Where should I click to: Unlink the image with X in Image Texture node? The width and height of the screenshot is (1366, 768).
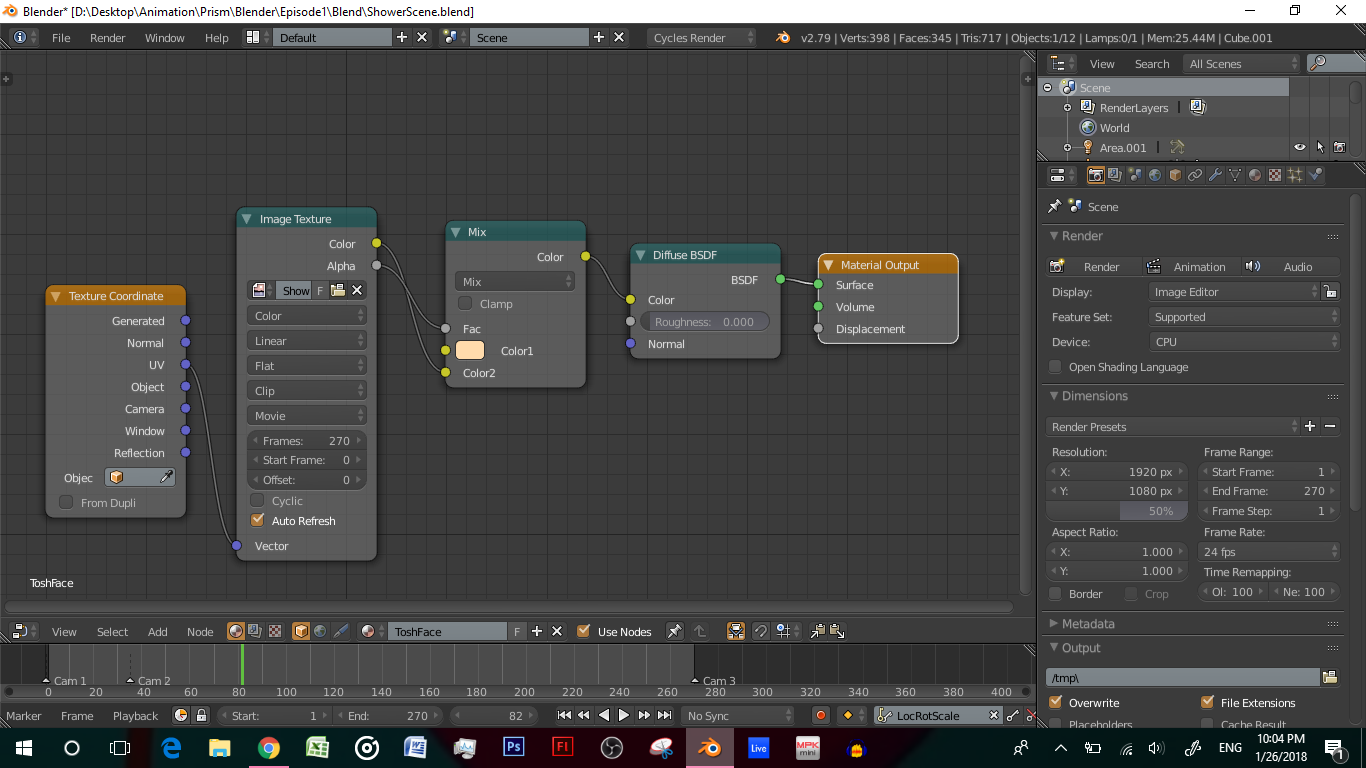pos(357,290)
